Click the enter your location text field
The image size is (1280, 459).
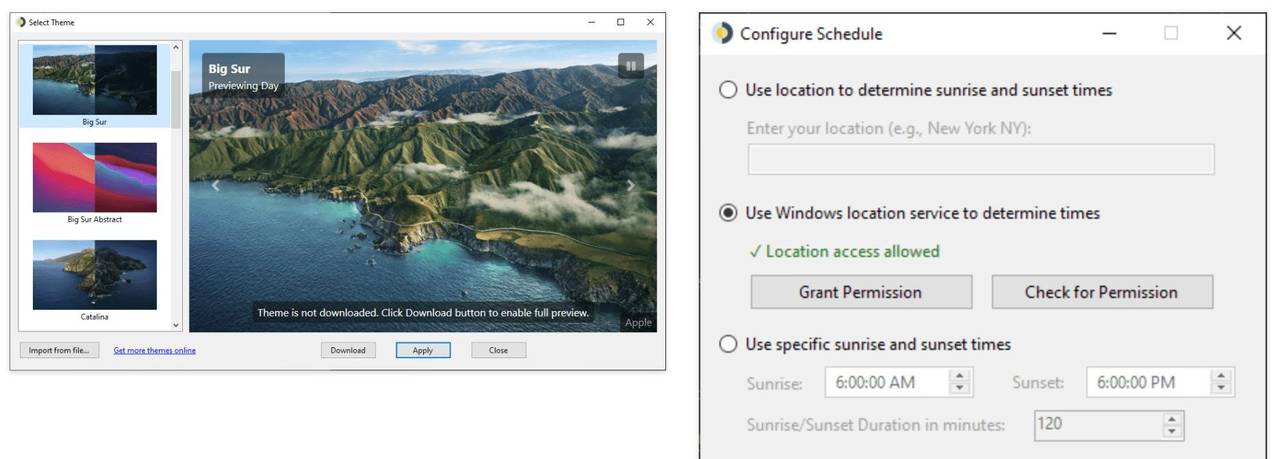click(x=981, y=159)
